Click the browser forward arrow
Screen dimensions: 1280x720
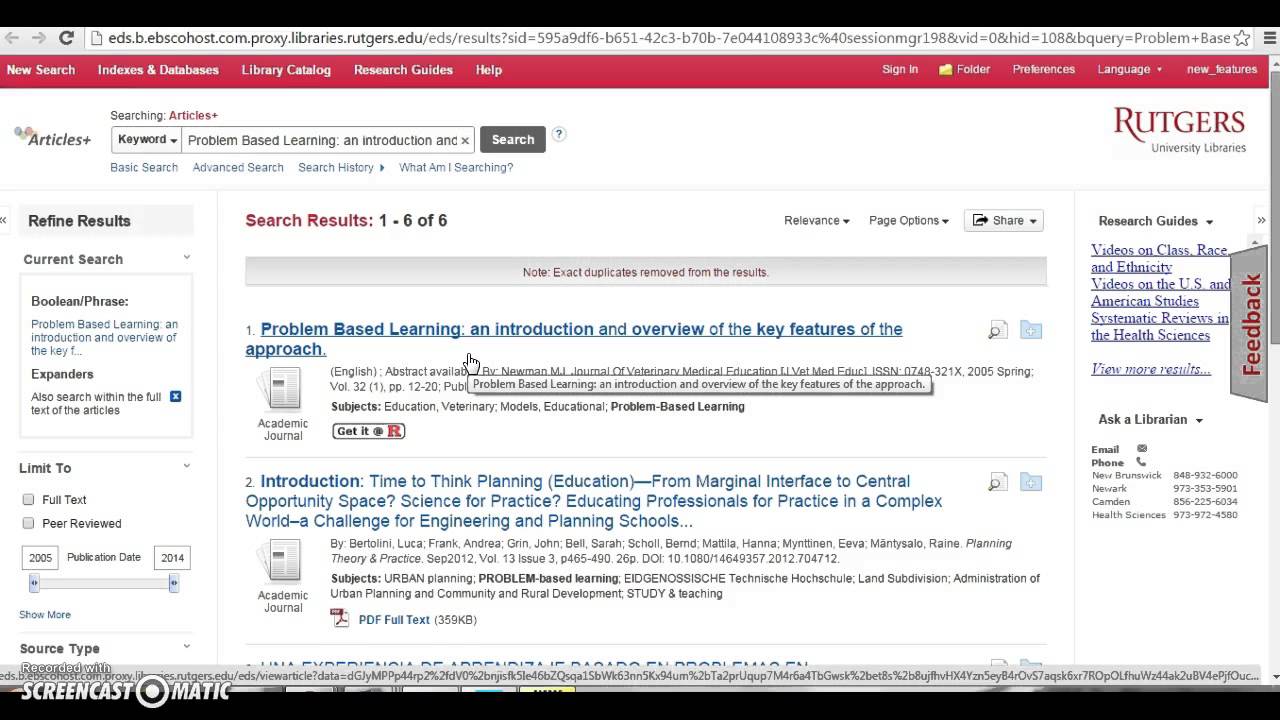pos(38,38)
